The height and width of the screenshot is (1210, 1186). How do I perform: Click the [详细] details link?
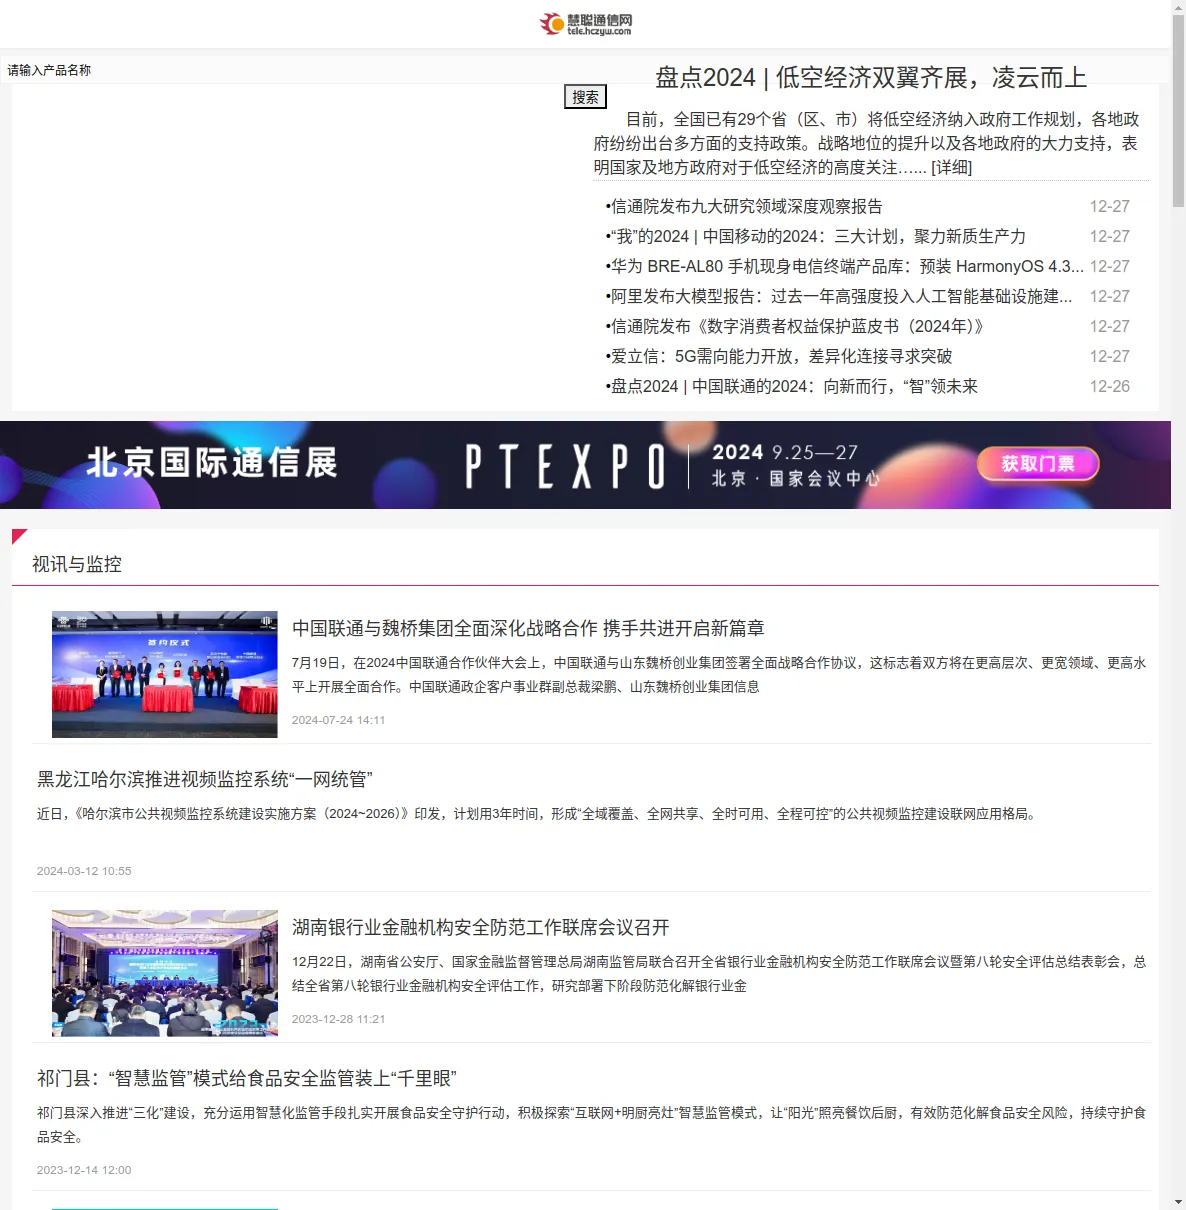pyautogui.click(x=951, y=167)
